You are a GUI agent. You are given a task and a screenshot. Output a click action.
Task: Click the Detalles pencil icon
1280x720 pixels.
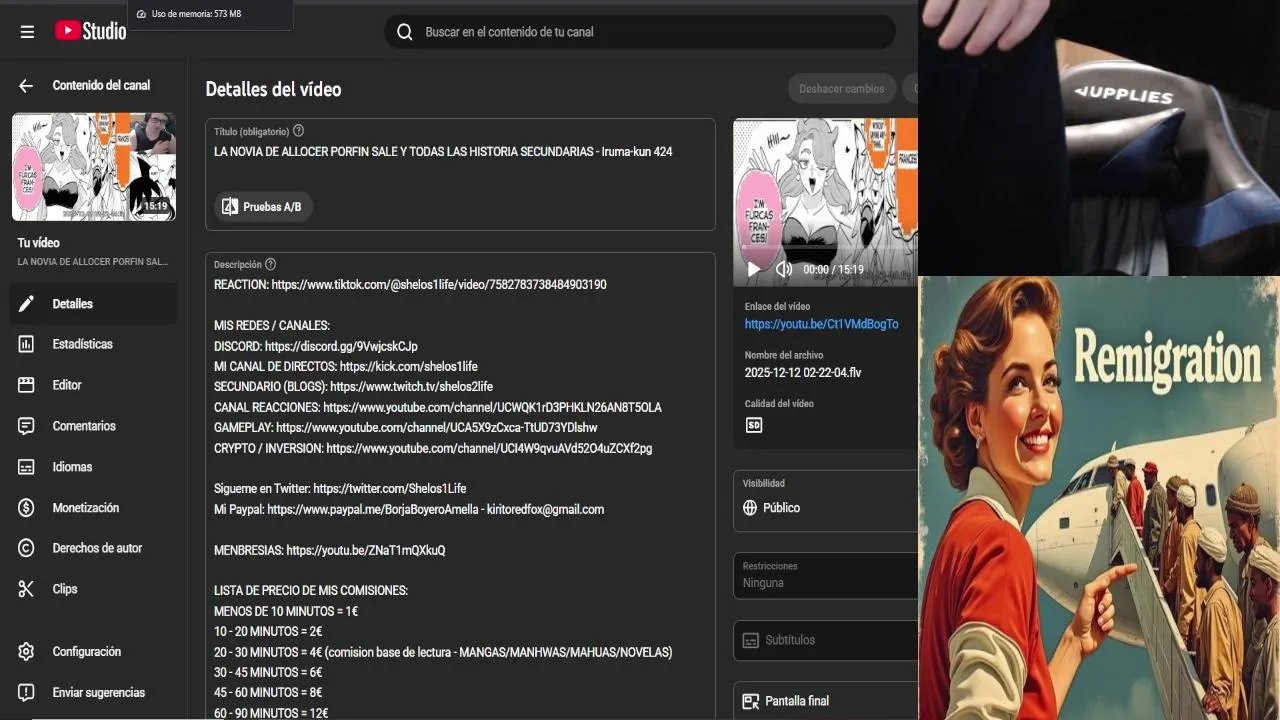click(26, 304)
